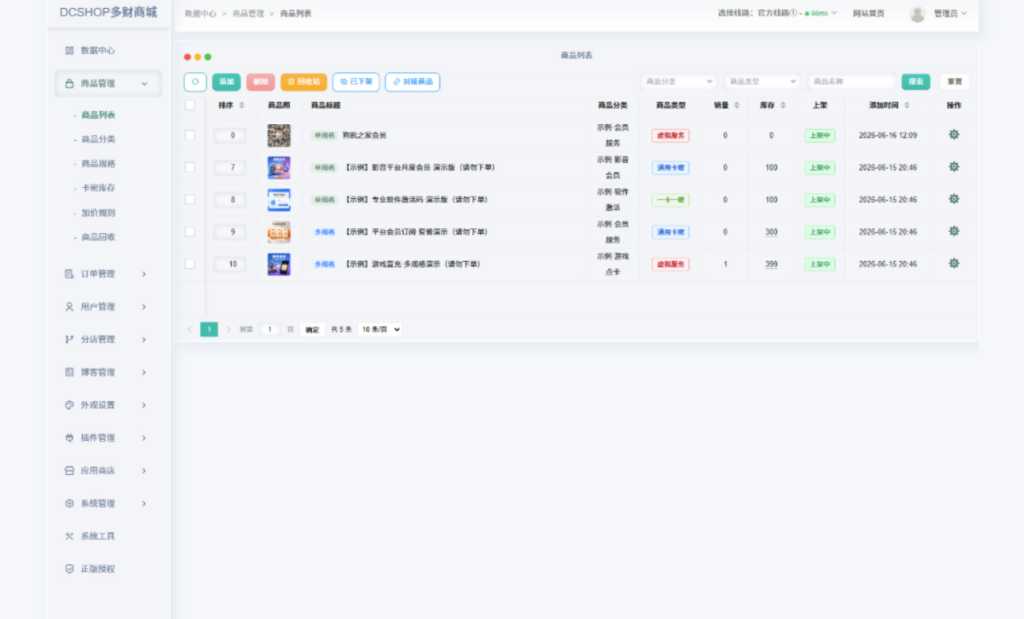Click the 系统管理 gear icon in sidebar
1024x619 pixels.
click(69, 503)
